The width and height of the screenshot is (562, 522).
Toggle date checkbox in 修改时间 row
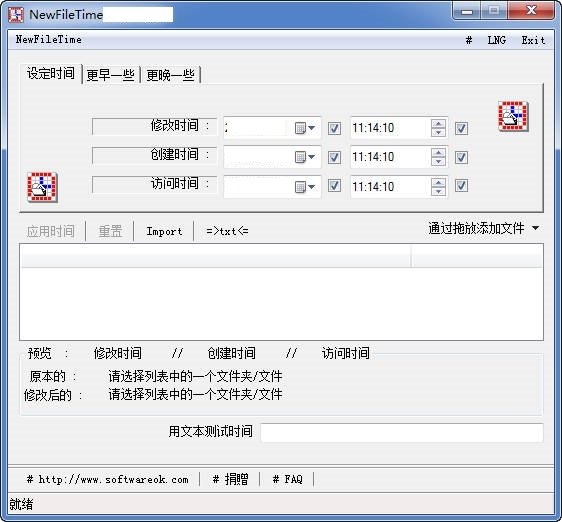334,128
